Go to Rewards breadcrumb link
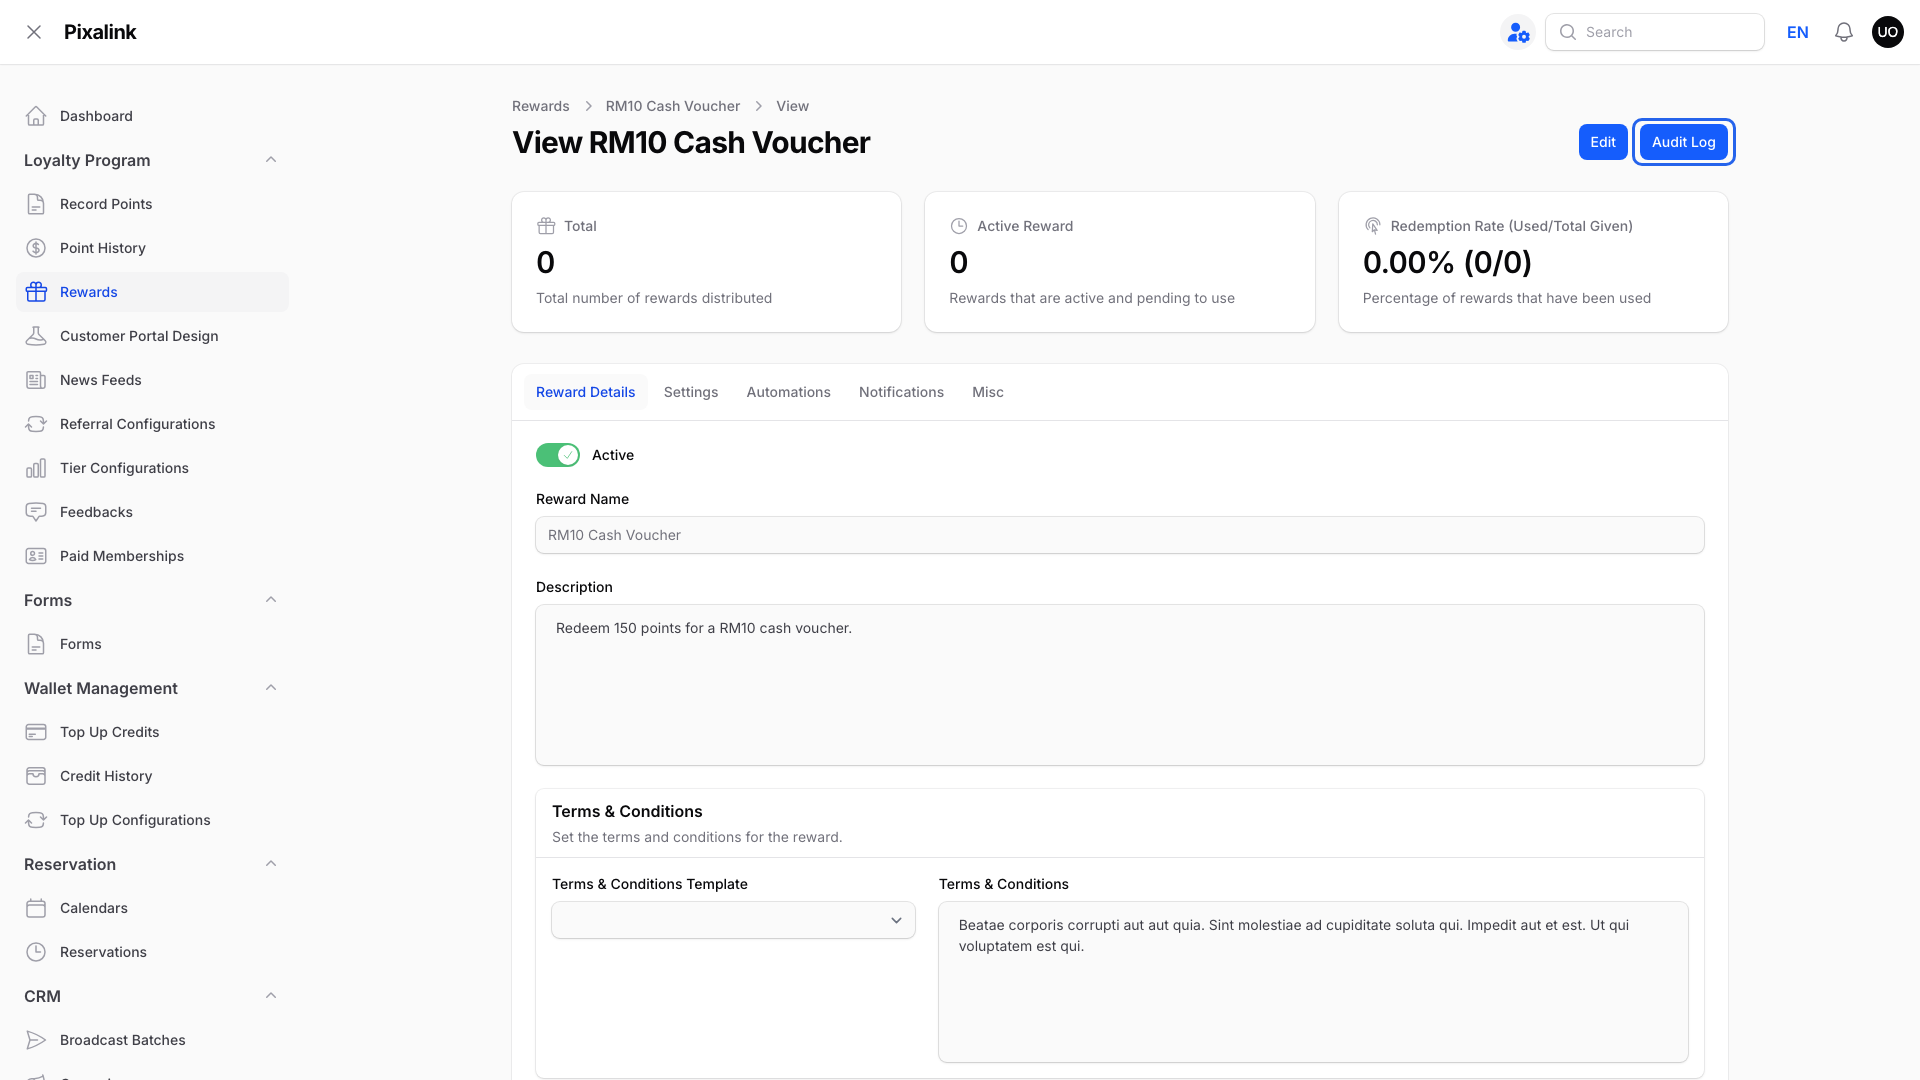Screen dimensions: 1920x1080 coord(540,106)
